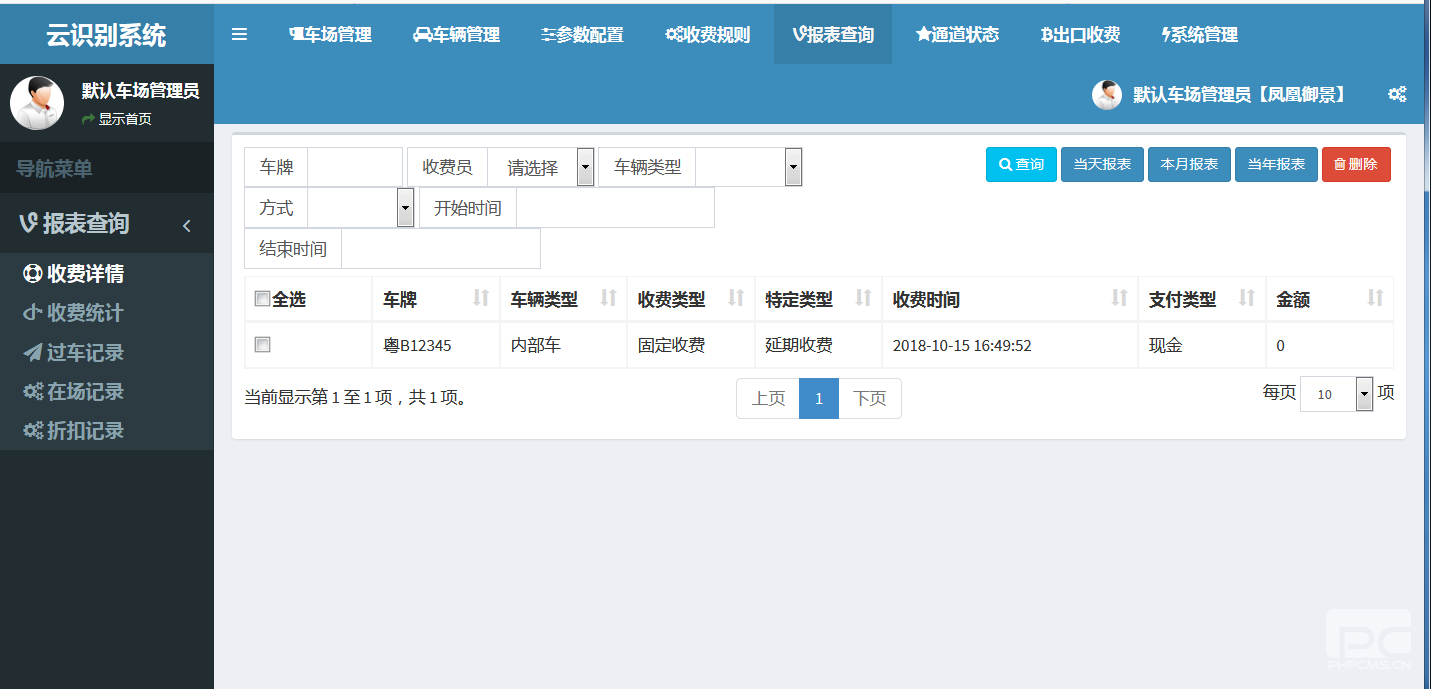Click the user avatar in the header bar
The width and height of the screenshot is (1431, 689).
point(1107,95)
